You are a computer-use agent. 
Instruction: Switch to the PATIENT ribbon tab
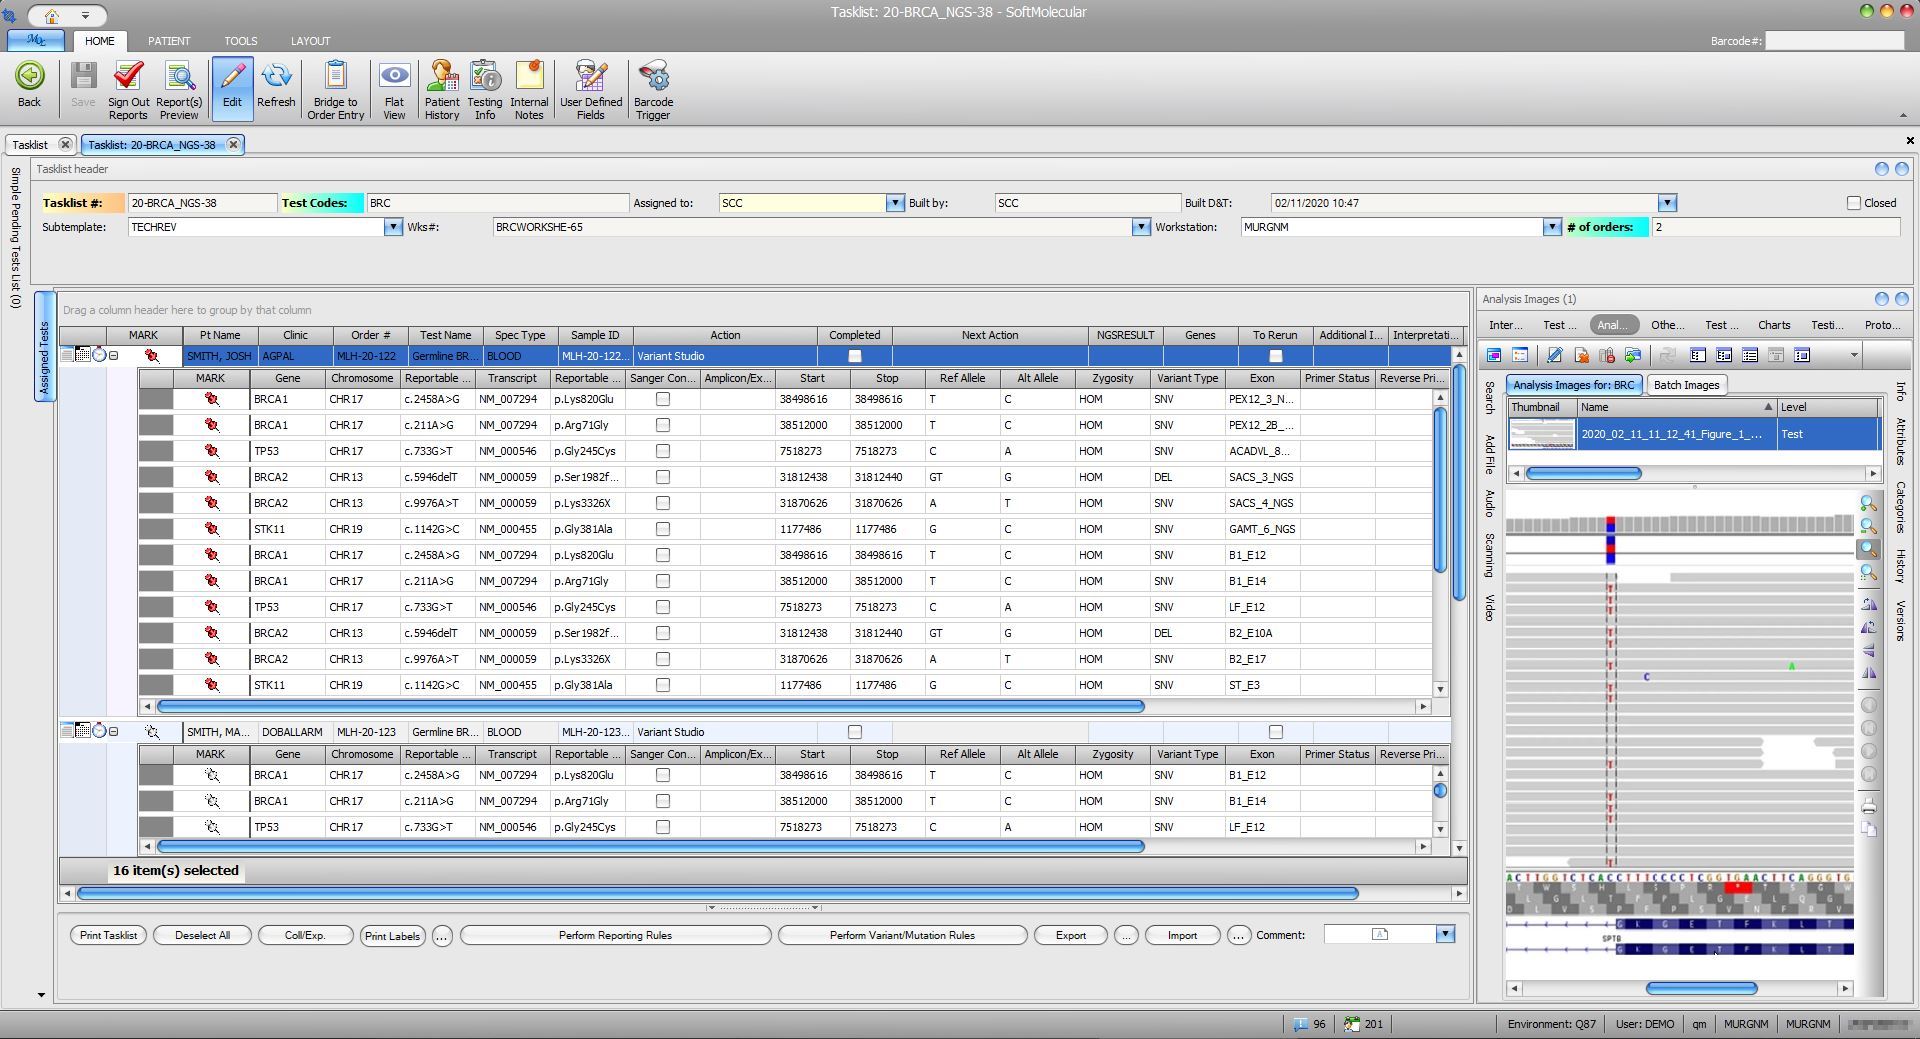point(168,41)
